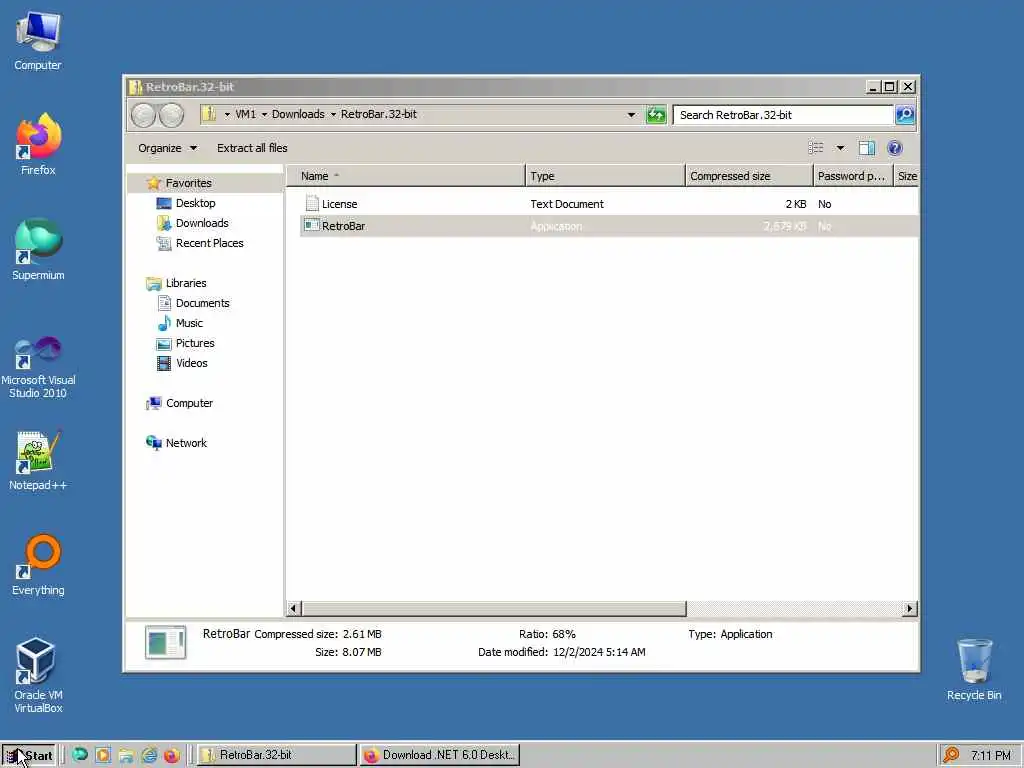1024x768 pixels.
Task: Click the Text Document type cell
Action: coord(567,204)
